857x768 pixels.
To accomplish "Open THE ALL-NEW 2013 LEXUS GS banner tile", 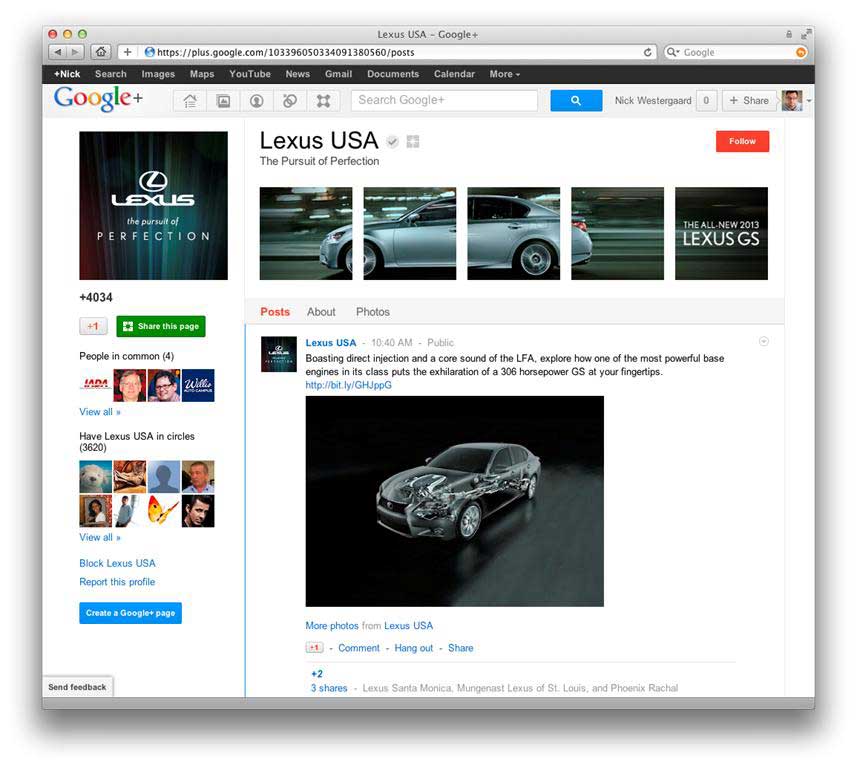I will [721, 233].
